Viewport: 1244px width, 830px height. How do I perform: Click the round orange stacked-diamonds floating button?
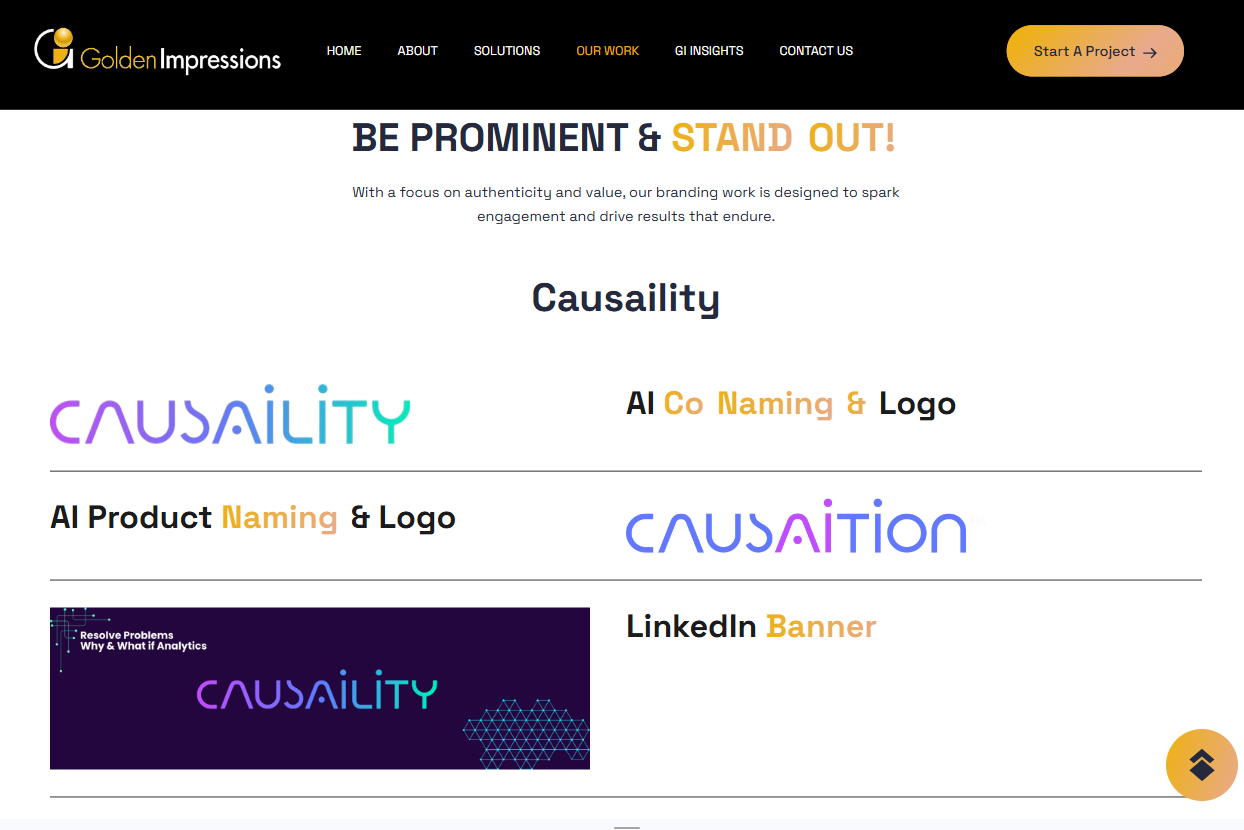pyautogui.click(x=1201, y=765)
